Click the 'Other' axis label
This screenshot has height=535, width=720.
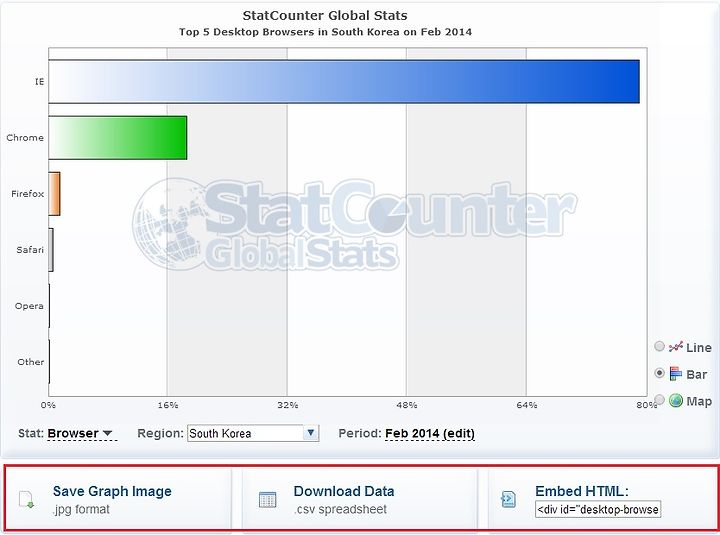pyautogui.click(x=31, y=362)
